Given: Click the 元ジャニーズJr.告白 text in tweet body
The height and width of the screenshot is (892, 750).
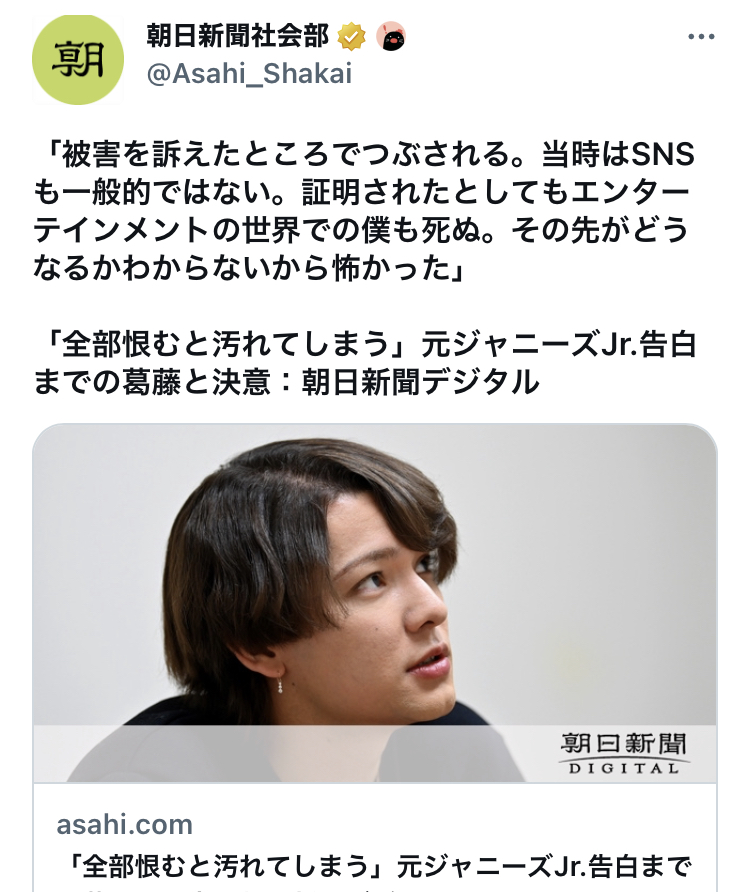Looking at the screenshot, I should coord(559,345).
